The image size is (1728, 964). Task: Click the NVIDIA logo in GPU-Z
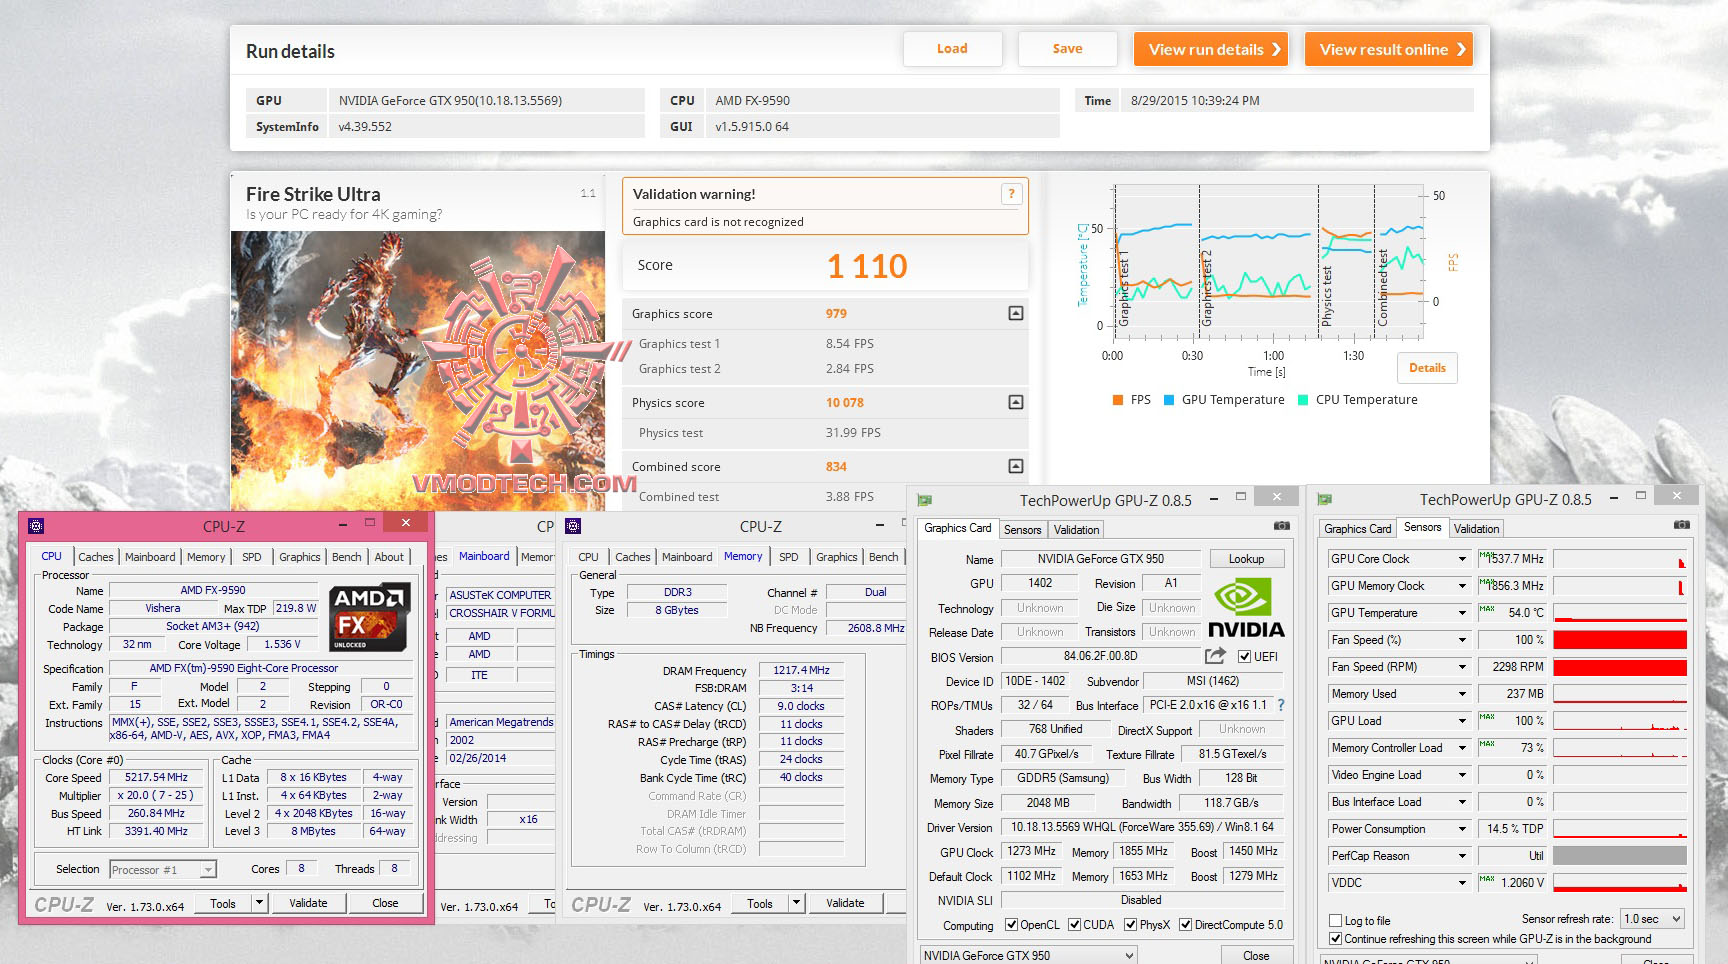pos(1245,609)
